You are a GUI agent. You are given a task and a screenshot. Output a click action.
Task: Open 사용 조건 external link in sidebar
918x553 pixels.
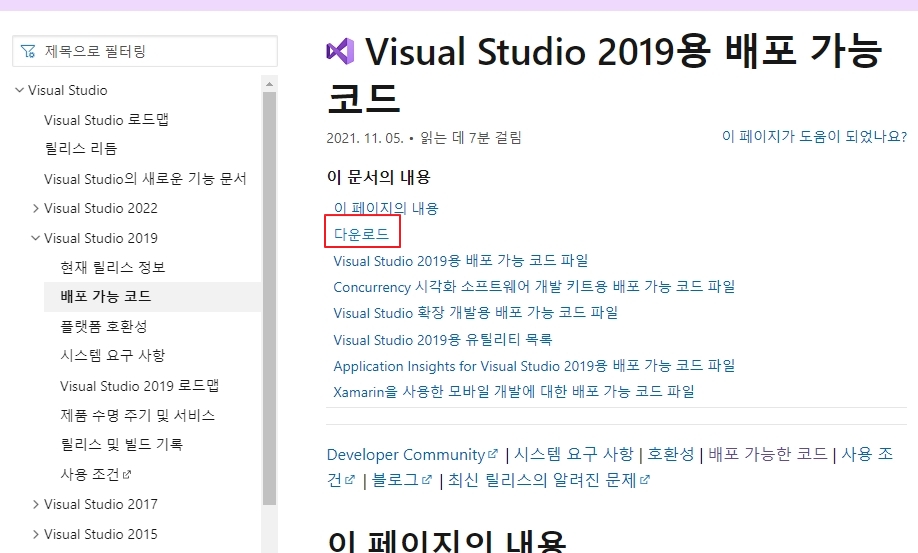(x=96, y=475)
